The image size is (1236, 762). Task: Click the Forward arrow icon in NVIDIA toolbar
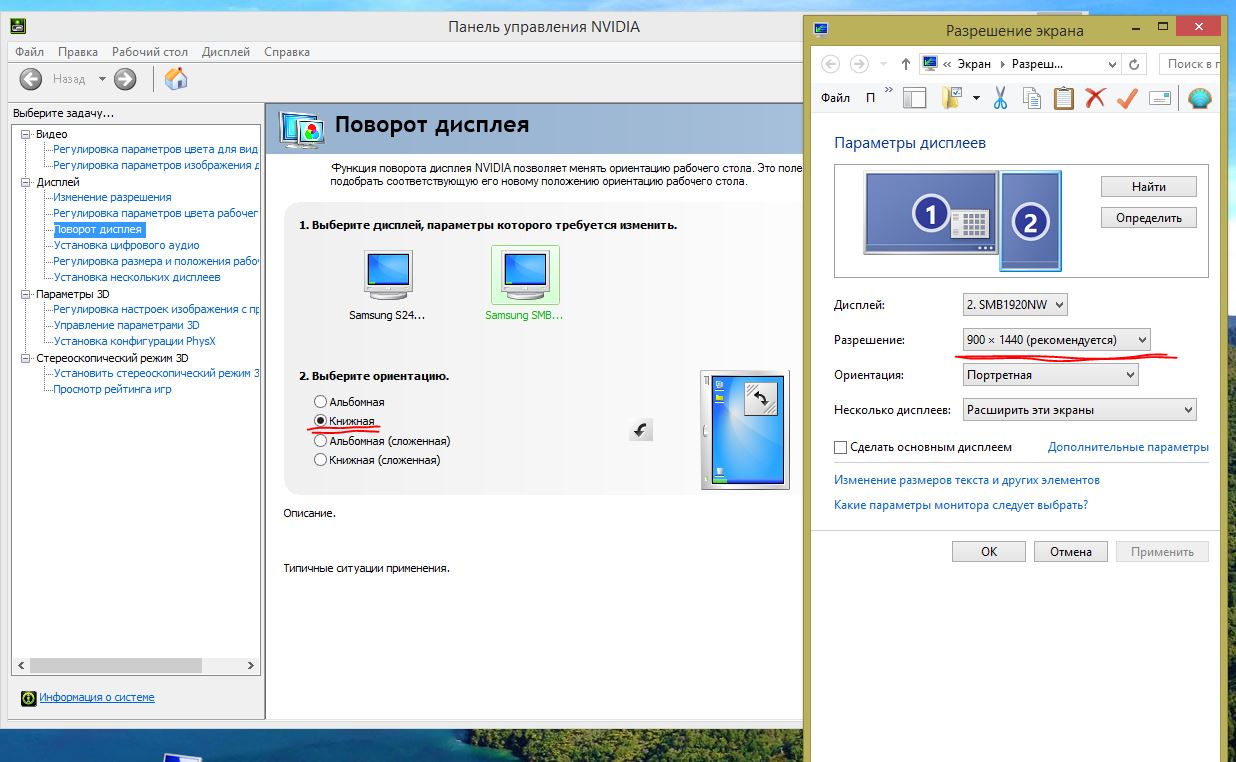click(125, 79)
